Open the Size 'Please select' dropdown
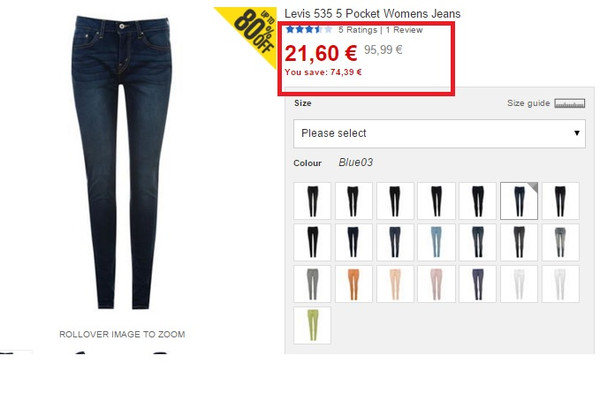The height and width of the screenshot is (401, 600). point(439,134)
